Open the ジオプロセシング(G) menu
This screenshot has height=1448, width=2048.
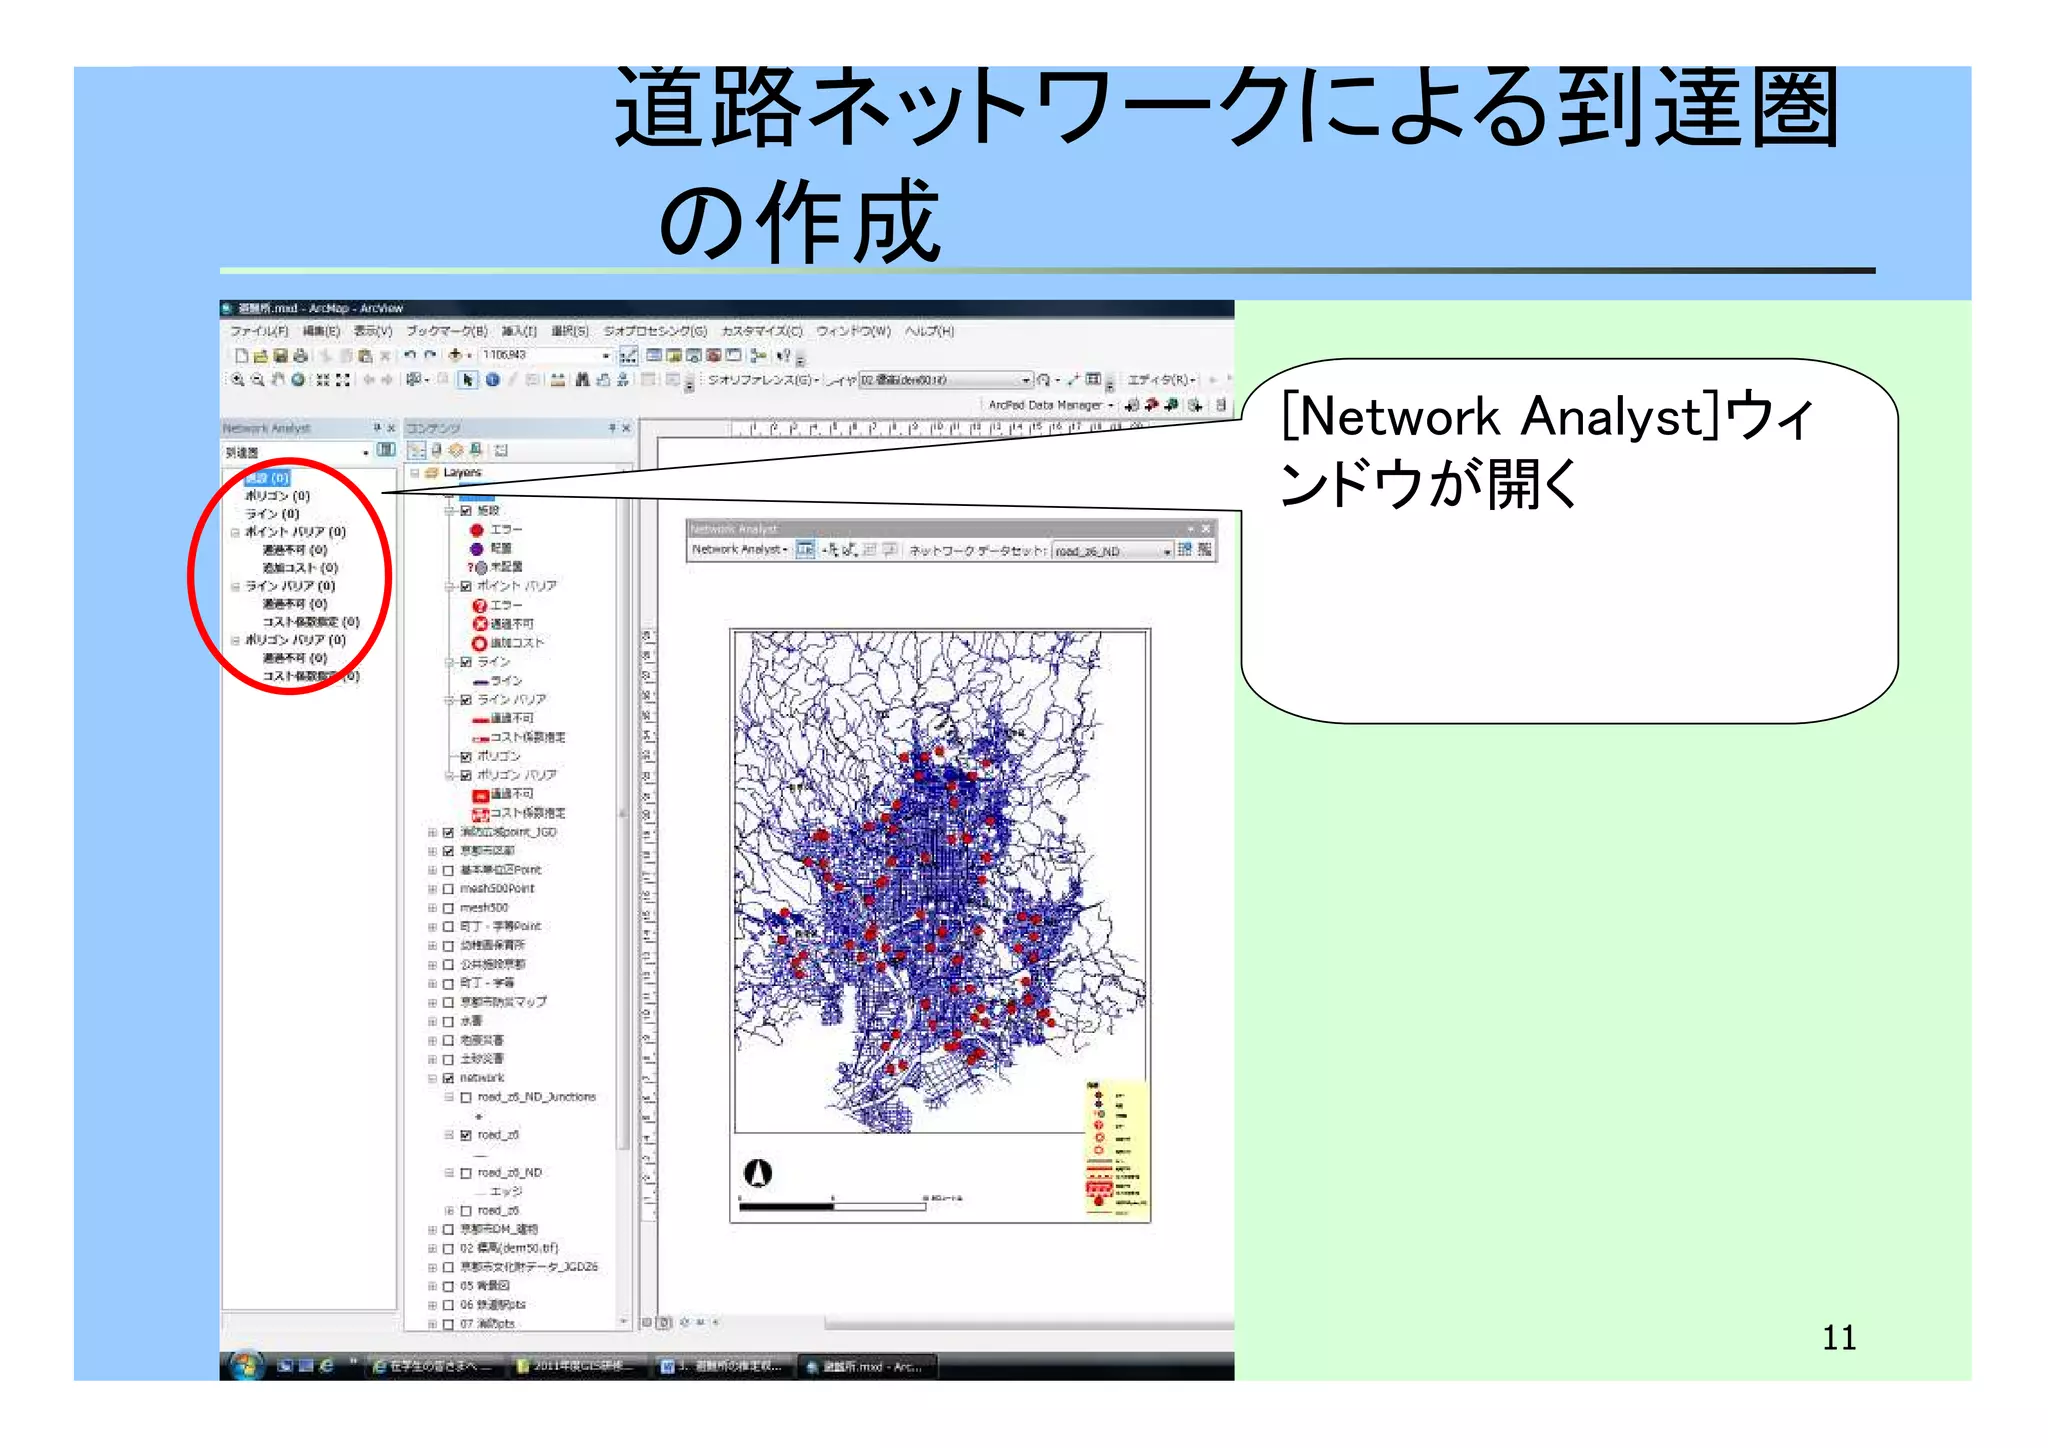(655, 331)
